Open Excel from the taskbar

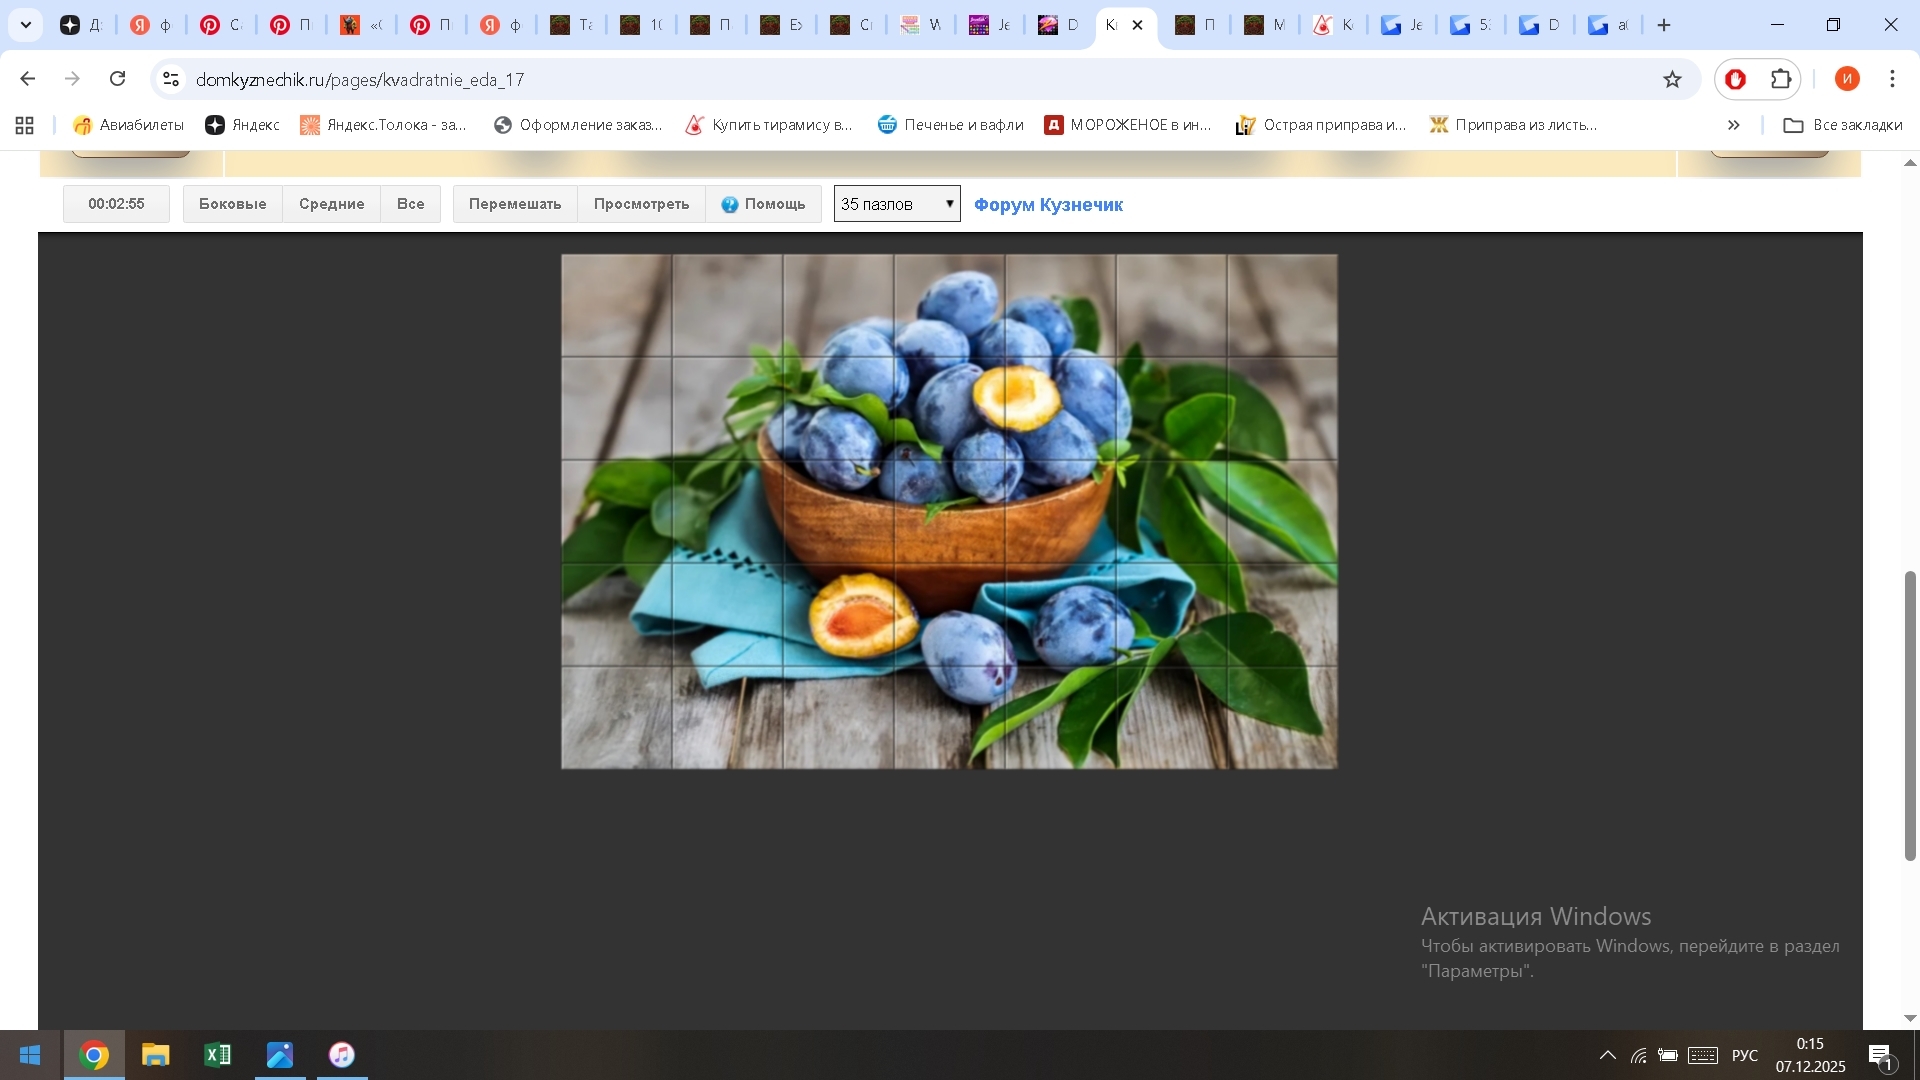(217, 1055)
